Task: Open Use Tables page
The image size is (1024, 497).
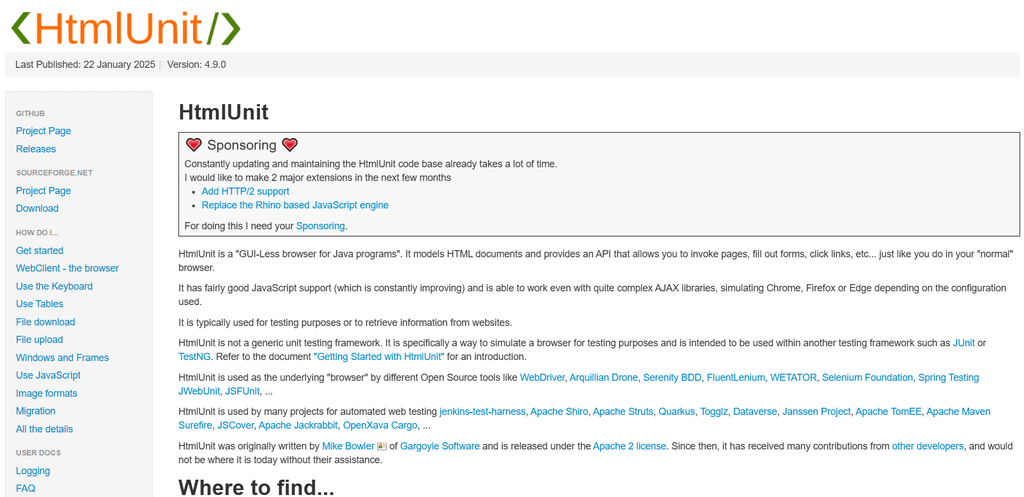Action: point(39,304)
